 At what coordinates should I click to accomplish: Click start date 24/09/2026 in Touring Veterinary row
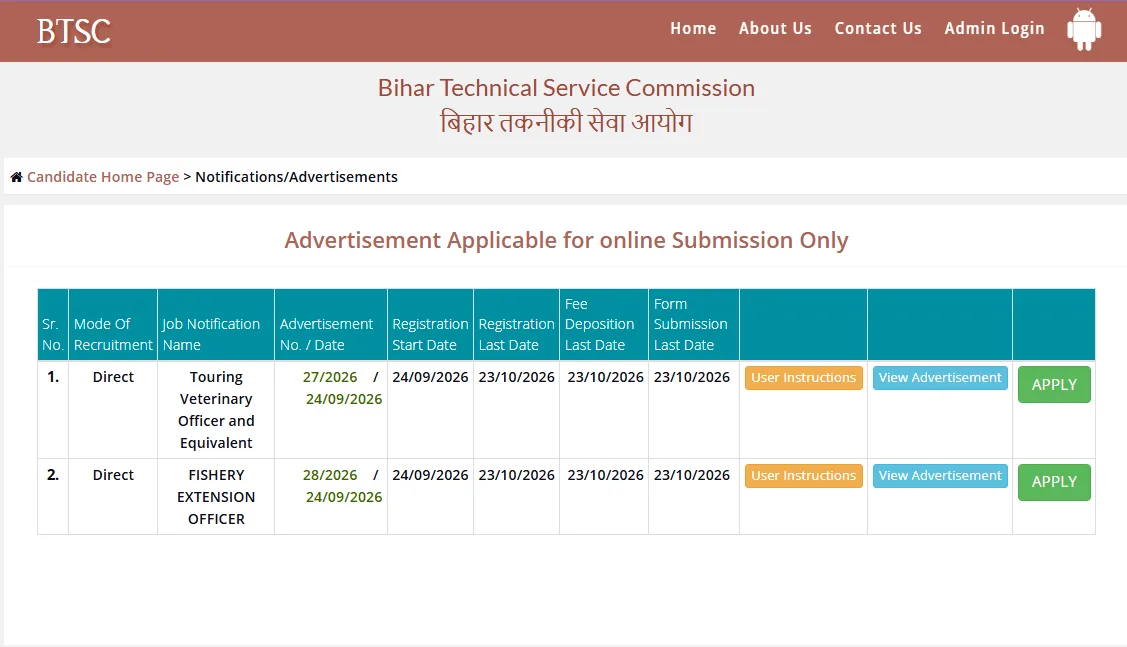point(430,377)
